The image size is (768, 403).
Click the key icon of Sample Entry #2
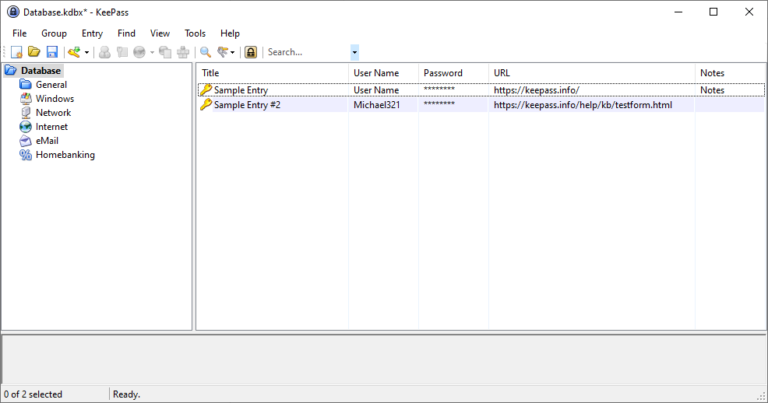[206, 104]
